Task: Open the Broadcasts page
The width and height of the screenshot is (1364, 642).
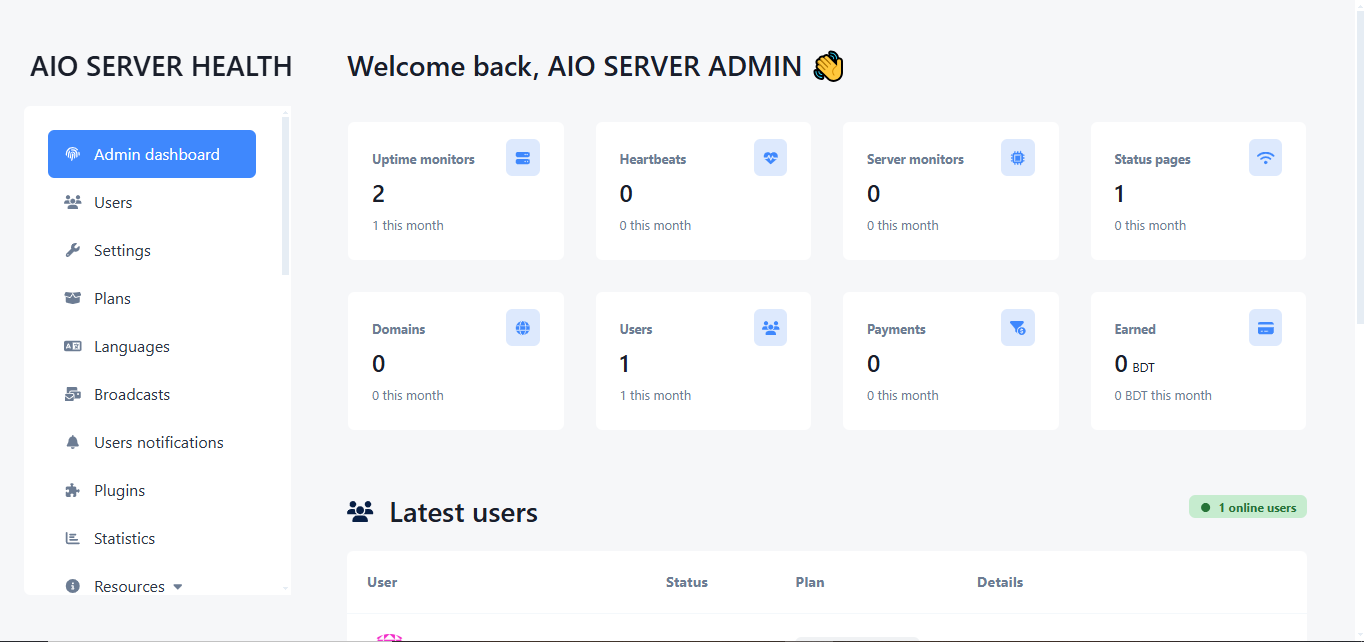Action: (131, 395)
